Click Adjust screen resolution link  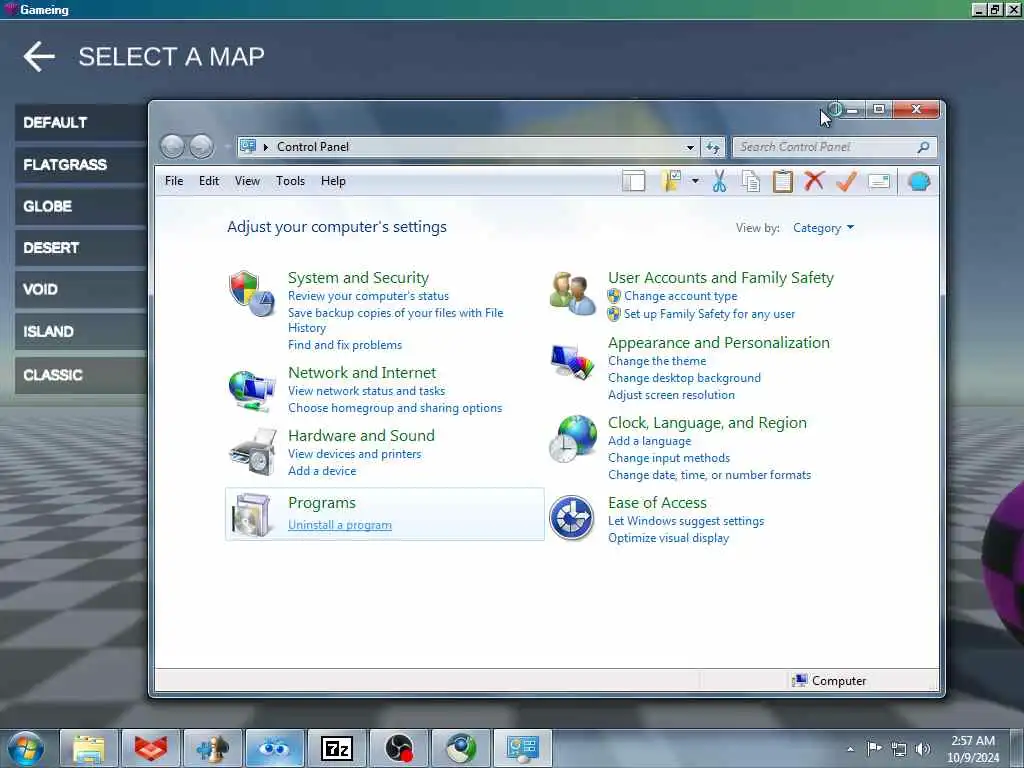coord(671,395)
